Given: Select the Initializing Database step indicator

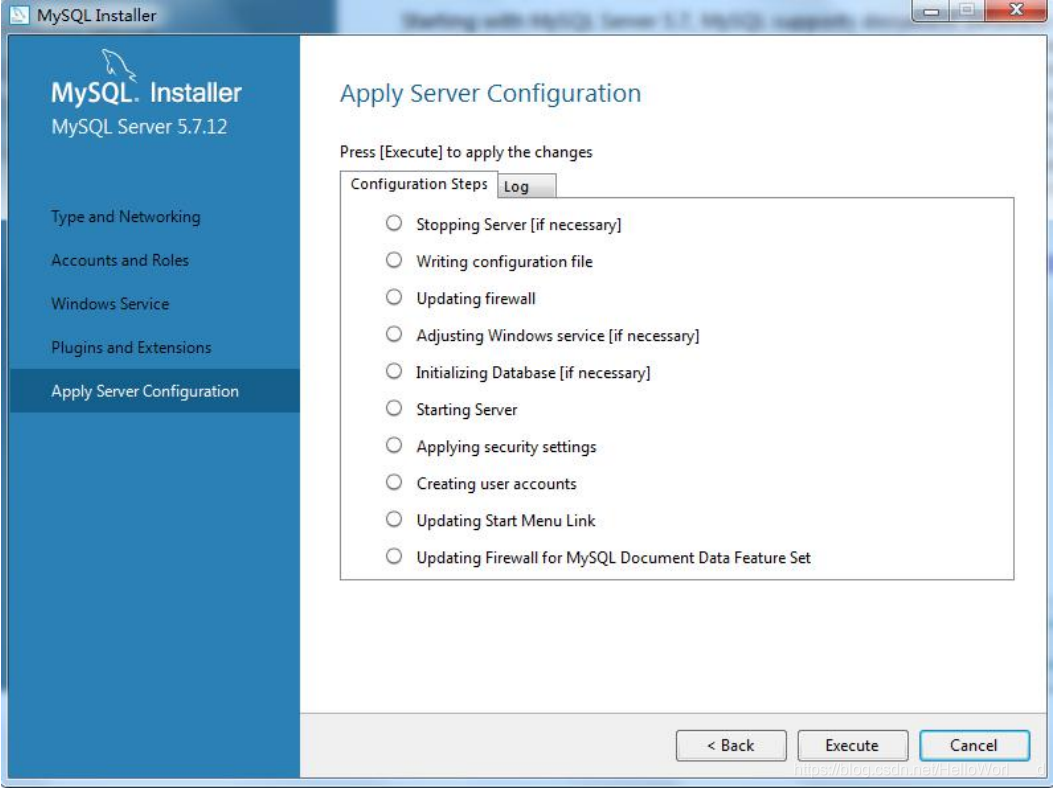Looking at the screenshot, I should (394, 370).
